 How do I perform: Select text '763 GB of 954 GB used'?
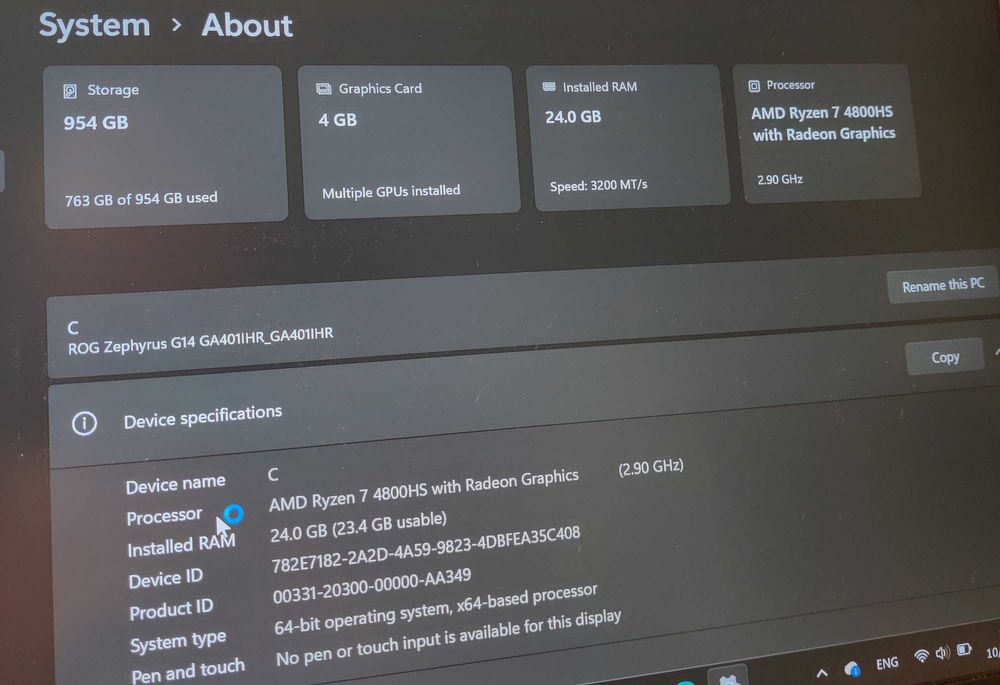pos(141,199)
